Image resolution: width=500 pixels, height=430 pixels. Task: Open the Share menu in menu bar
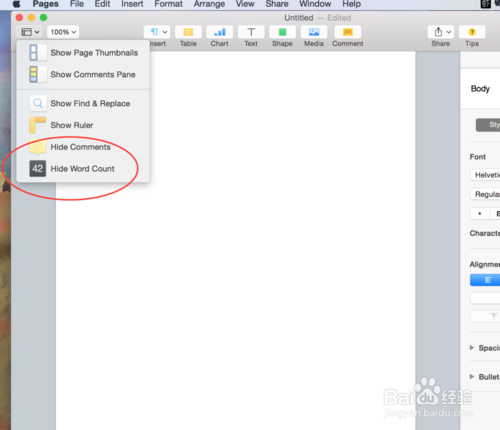[277, 4]
